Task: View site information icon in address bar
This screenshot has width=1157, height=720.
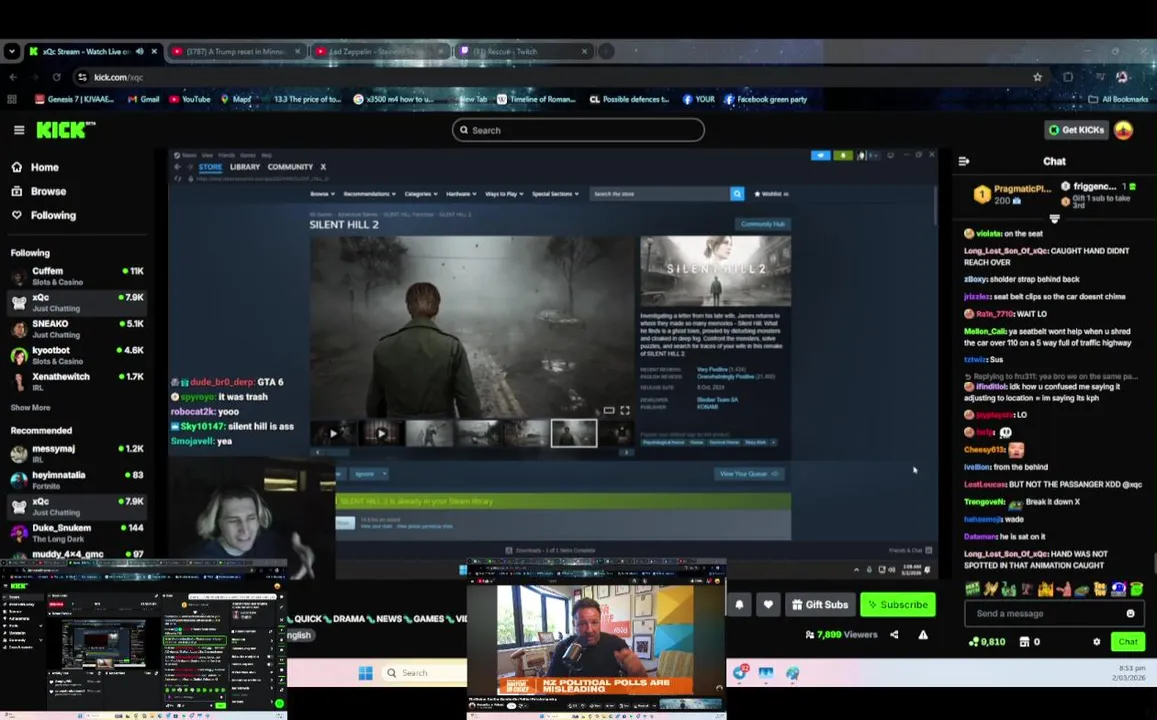Action: tap(83, 77)
